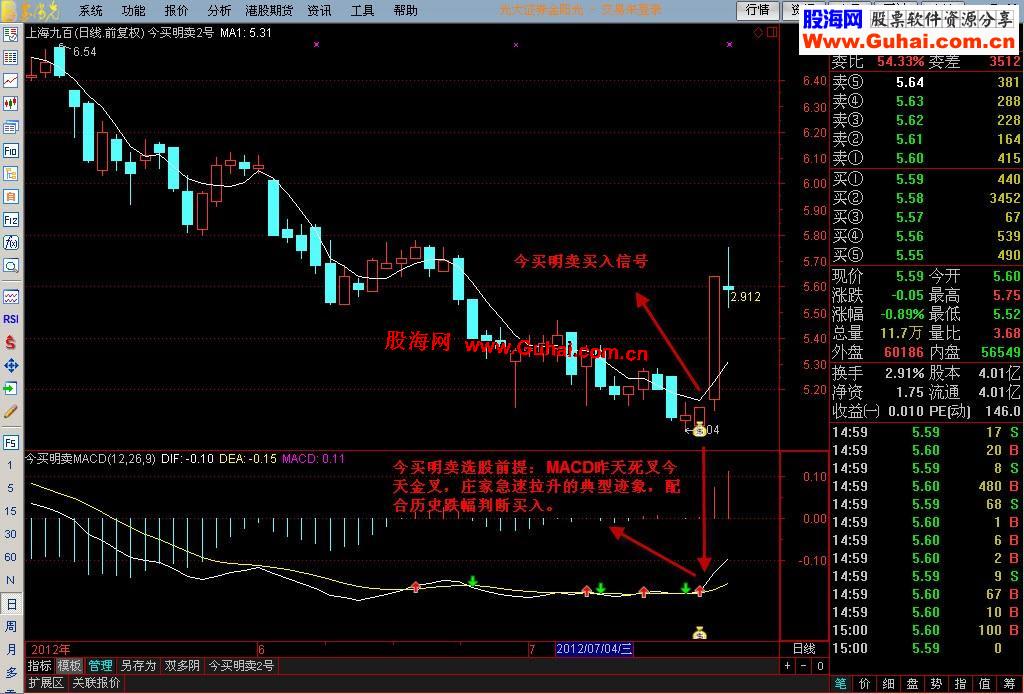Open the 分析 menu
The height and width of the screenshot is (694, 1024).
(x=219, y=10)
